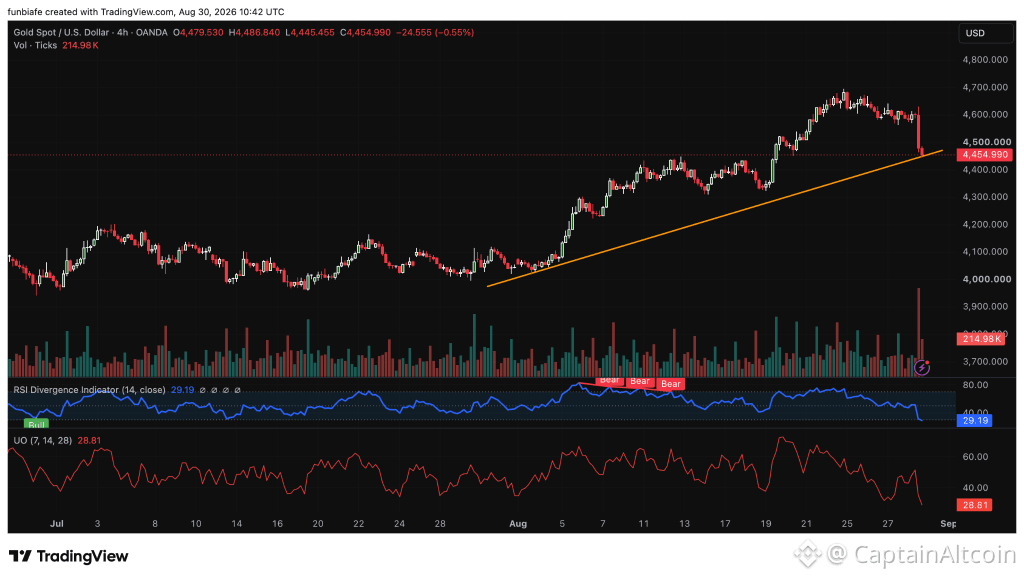The image size is (1024, 579).
Task: Click the 4,200.000 price axis label
Action: tap(985, 224)
